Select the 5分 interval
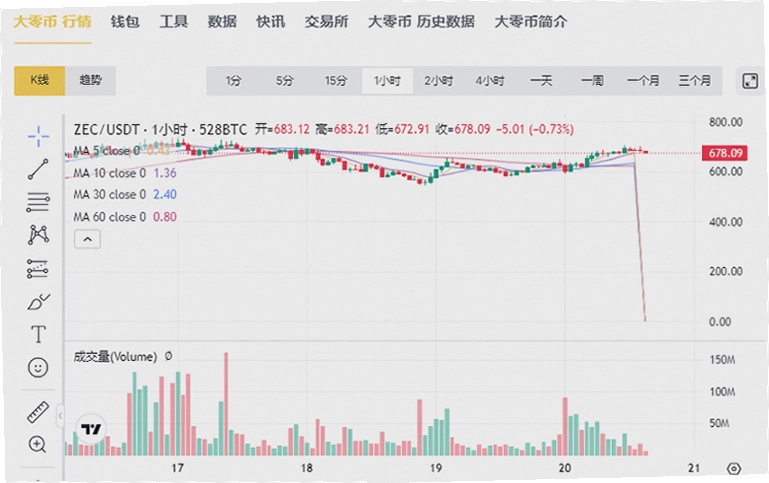This screenshot has width=769, height=483. 284,81
